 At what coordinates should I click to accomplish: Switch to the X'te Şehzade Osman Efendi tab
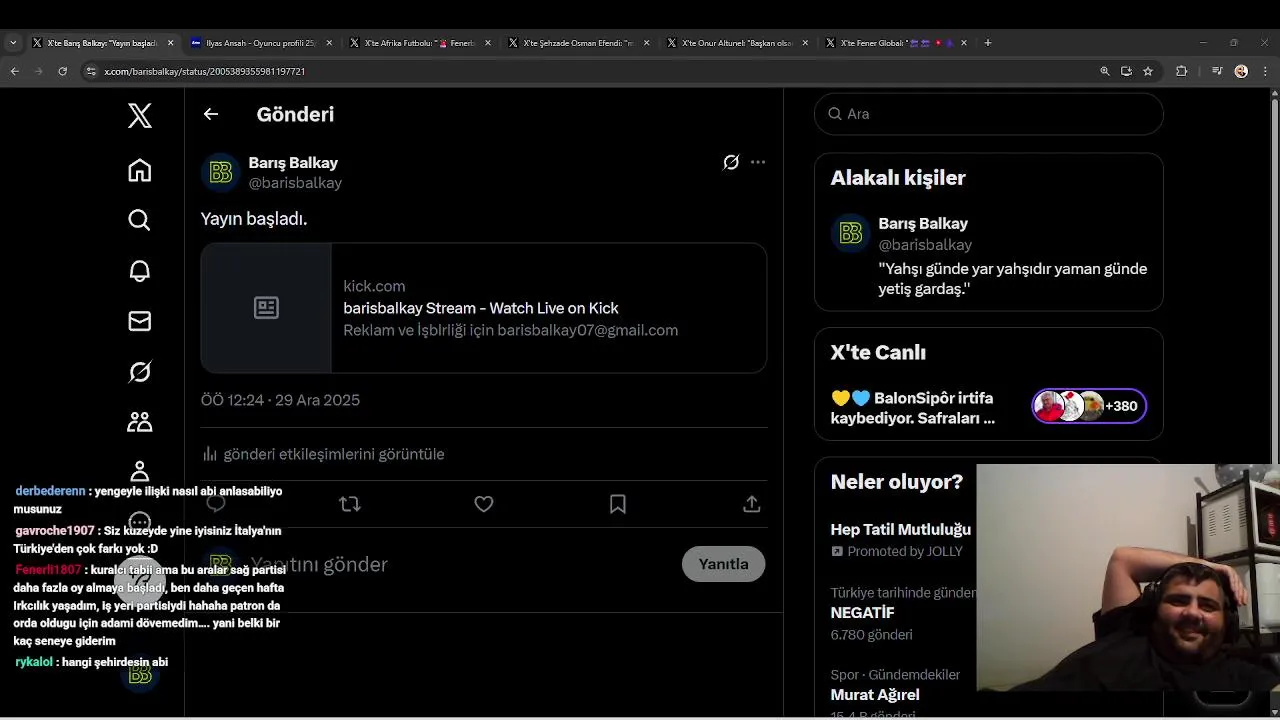tap(578, 43)
